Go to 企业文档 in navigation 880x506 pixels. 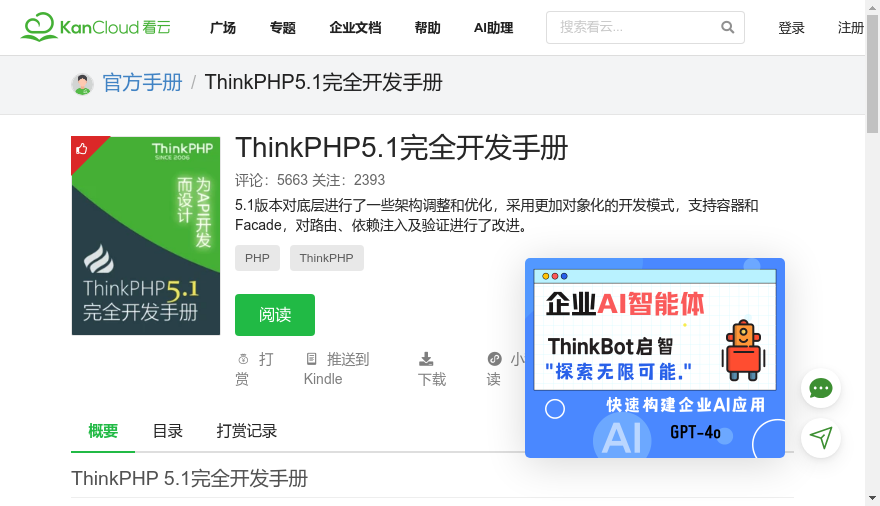pyautogui.click(x=355, y=28)
